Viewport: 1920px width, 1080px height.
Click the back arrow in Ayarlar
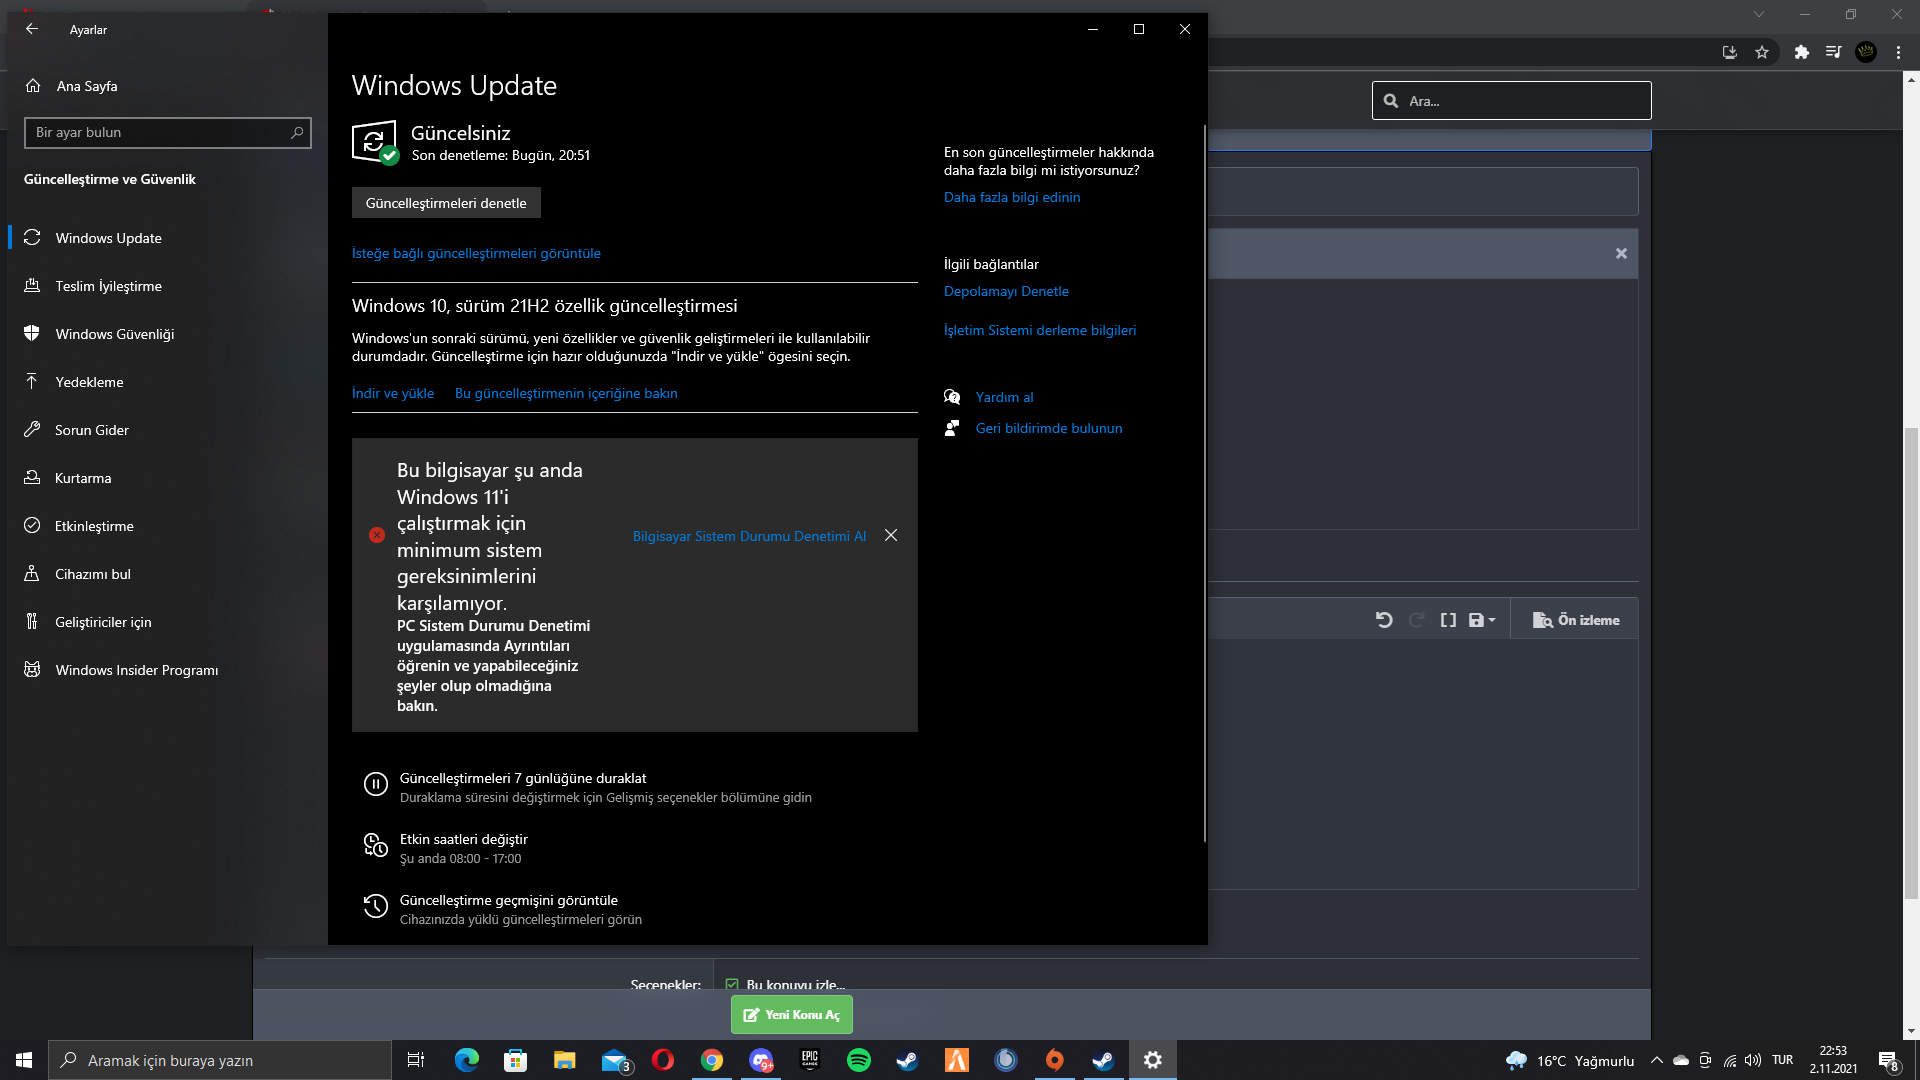pyautogui.click(x=32, y=29)
